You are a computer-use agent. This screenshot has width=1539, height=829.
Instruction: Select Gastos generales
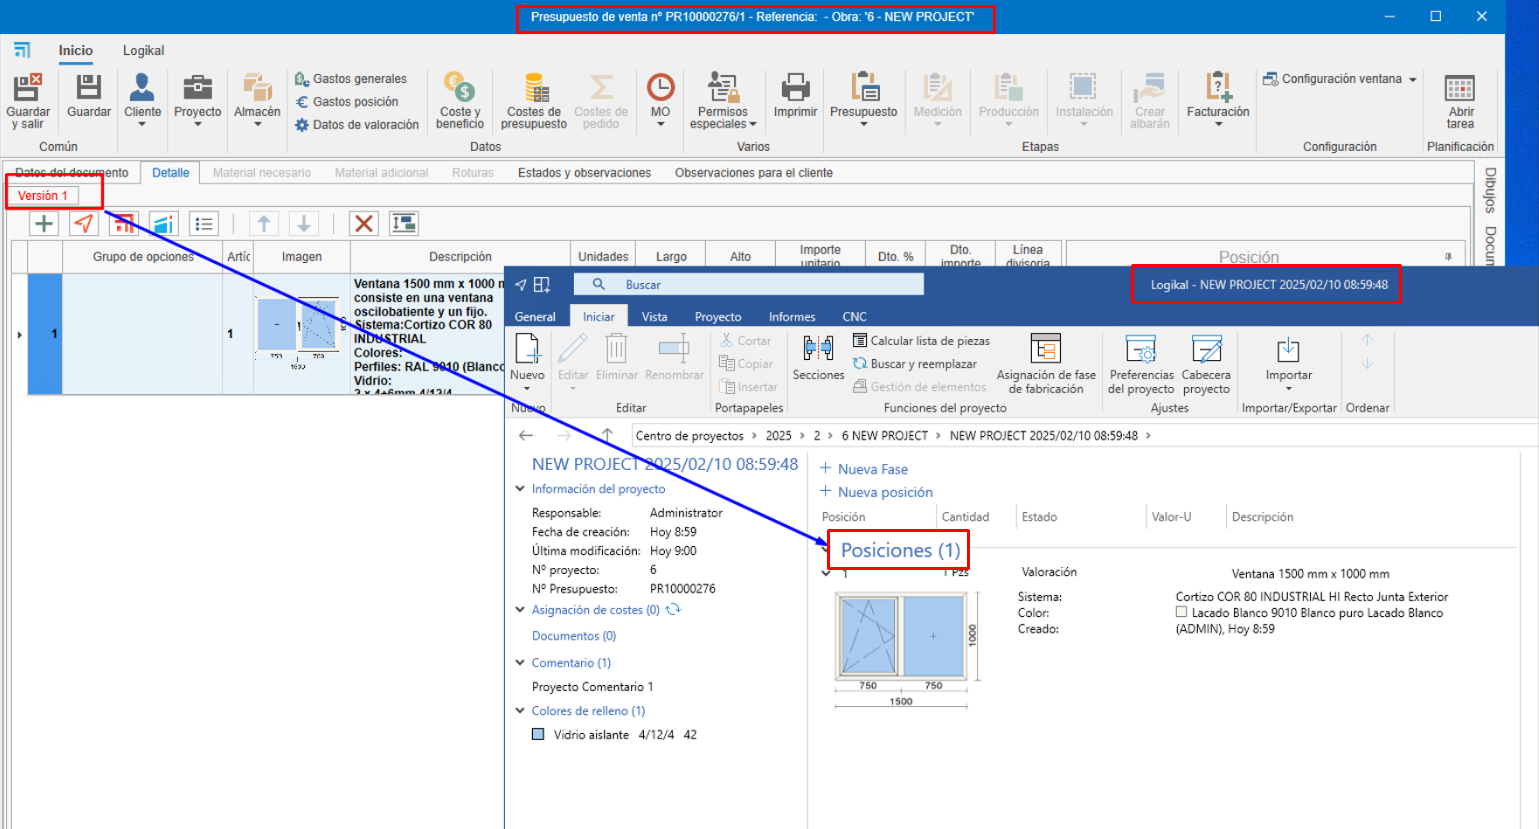click(x=351, y=79)
